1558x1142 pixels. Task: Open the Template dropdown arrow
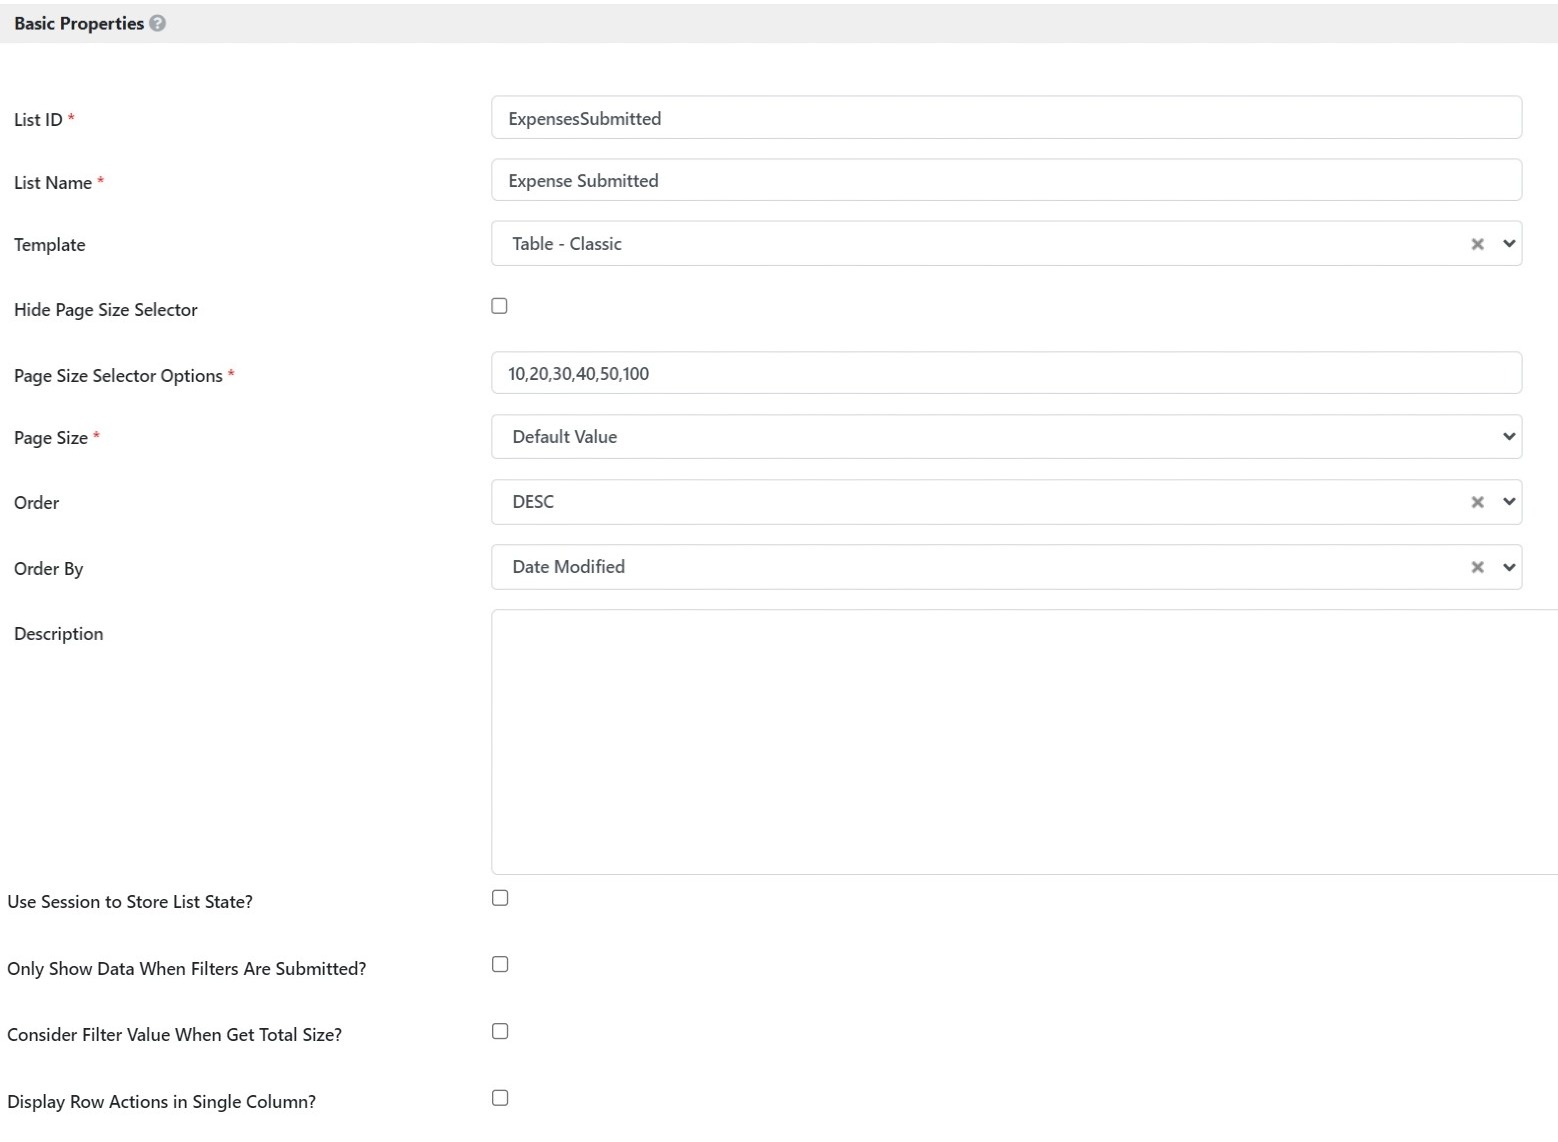point(1509,244)
